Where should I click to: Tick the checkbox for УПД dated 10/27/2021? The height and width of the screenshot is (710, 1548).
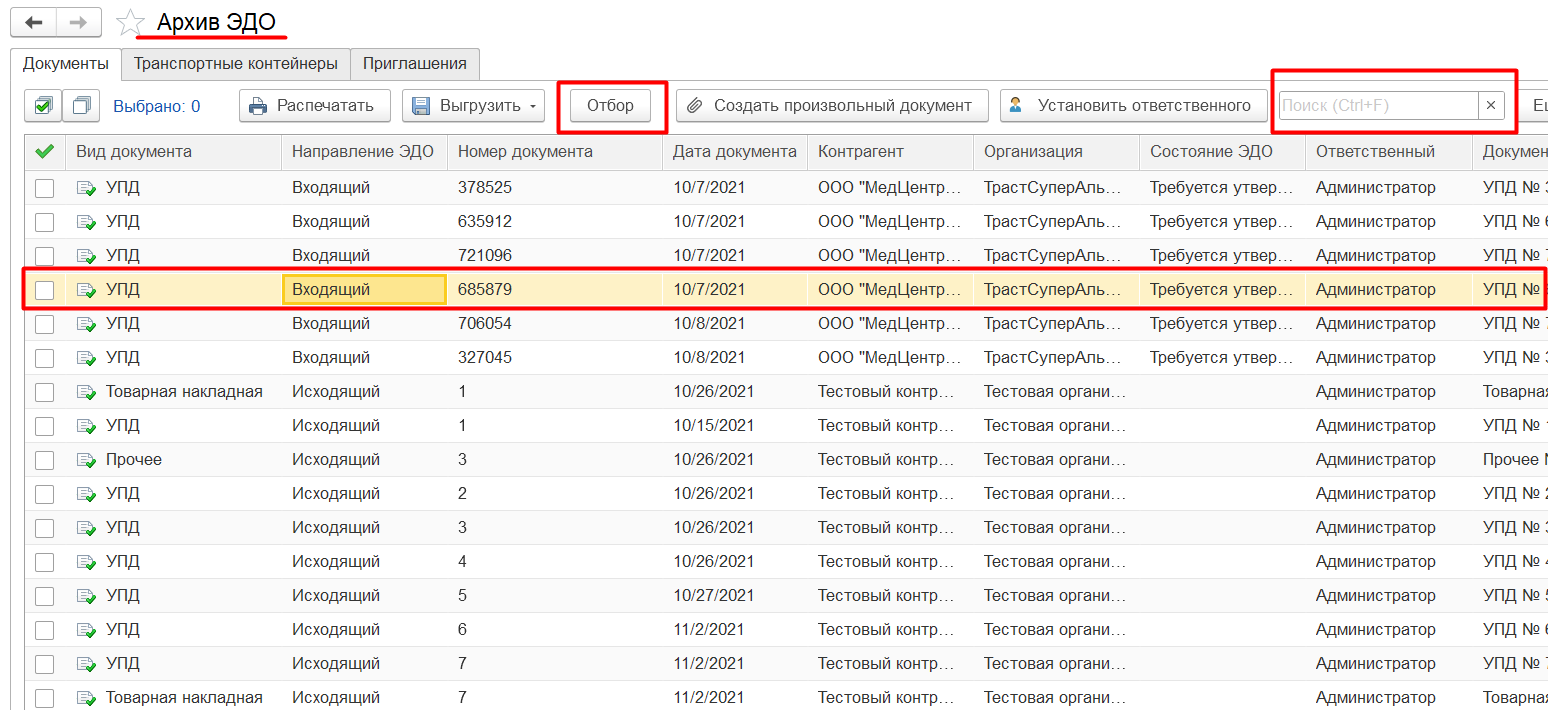point(44,596)
